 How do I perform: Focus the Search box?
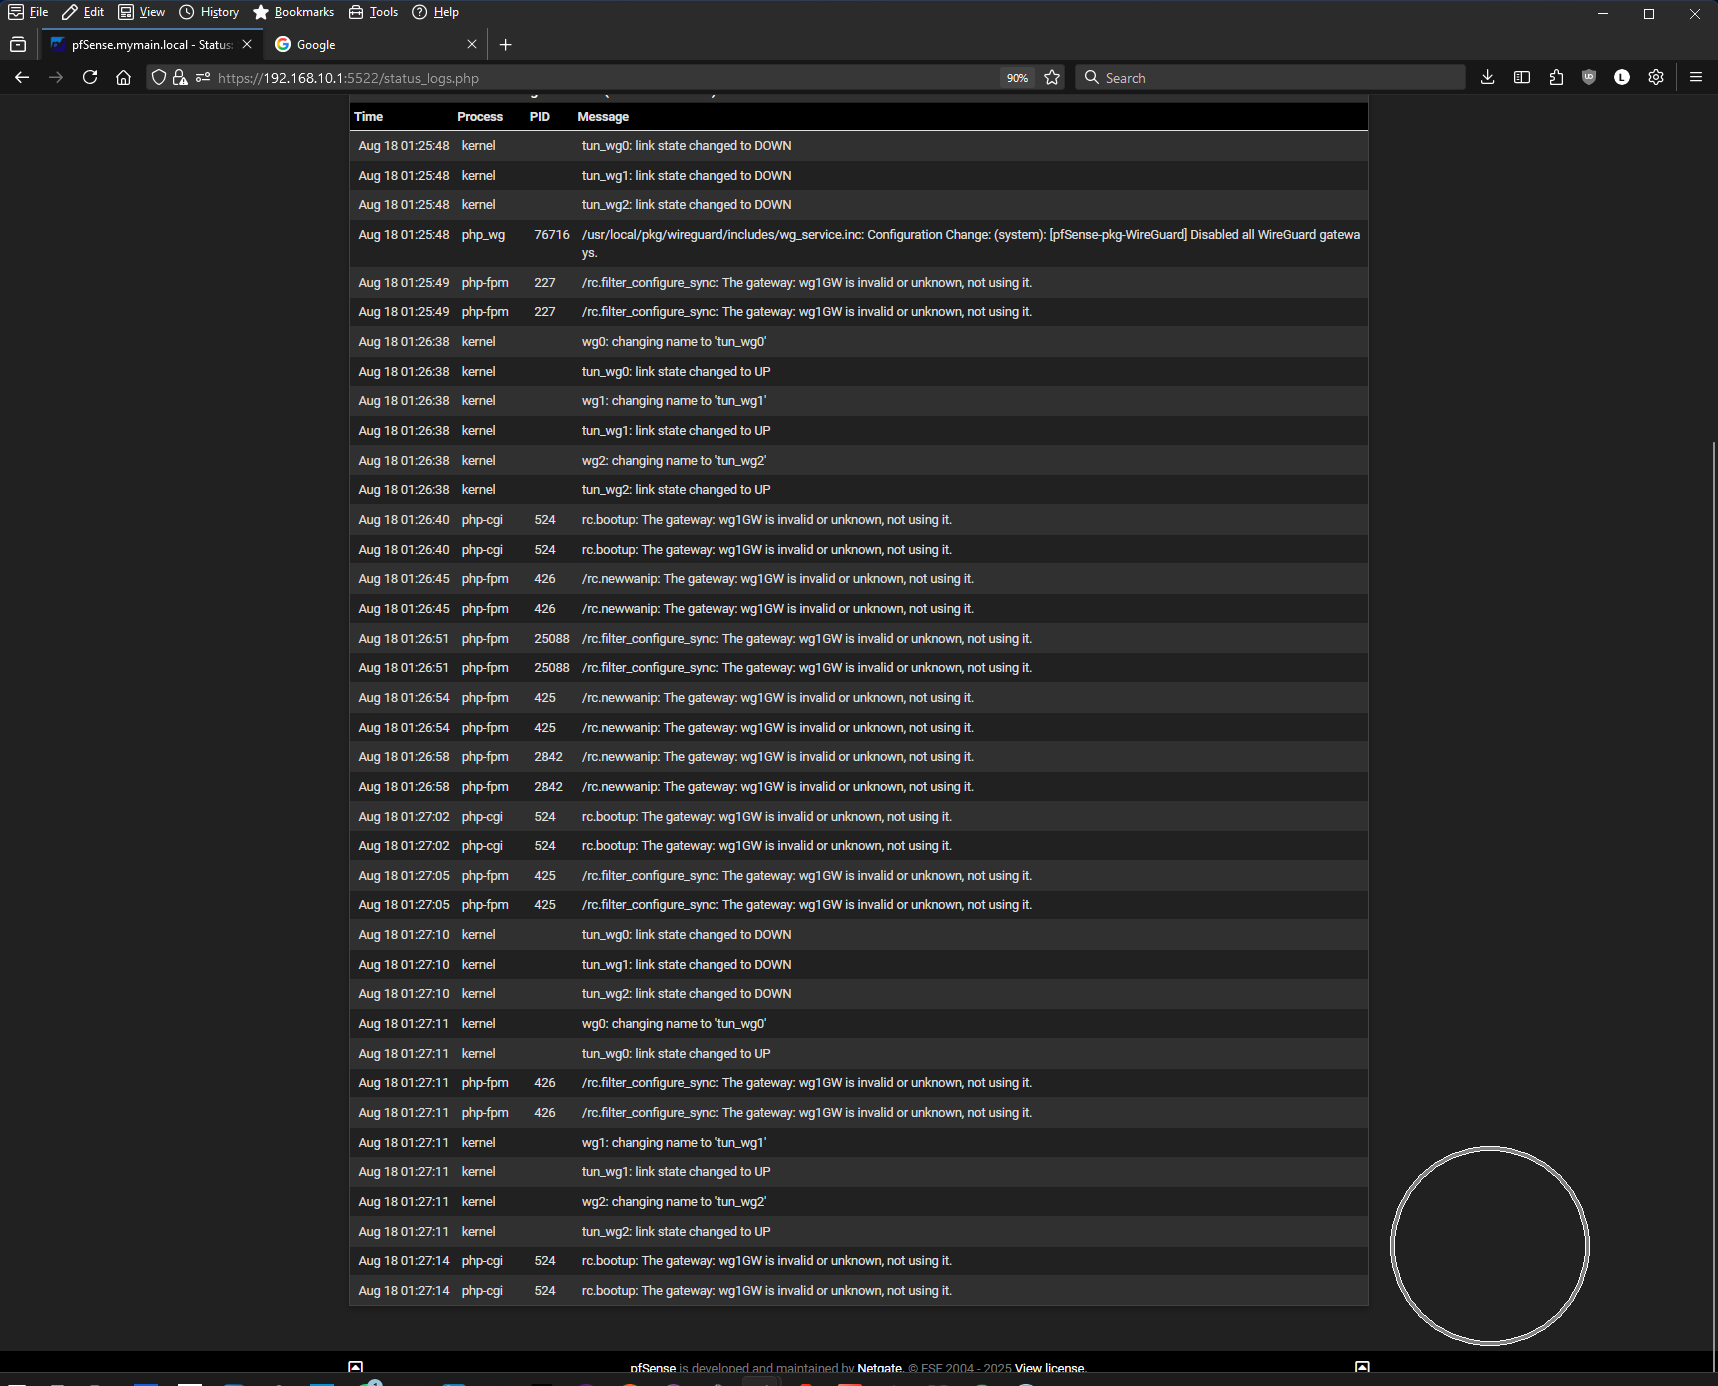tap(1270, 78)
